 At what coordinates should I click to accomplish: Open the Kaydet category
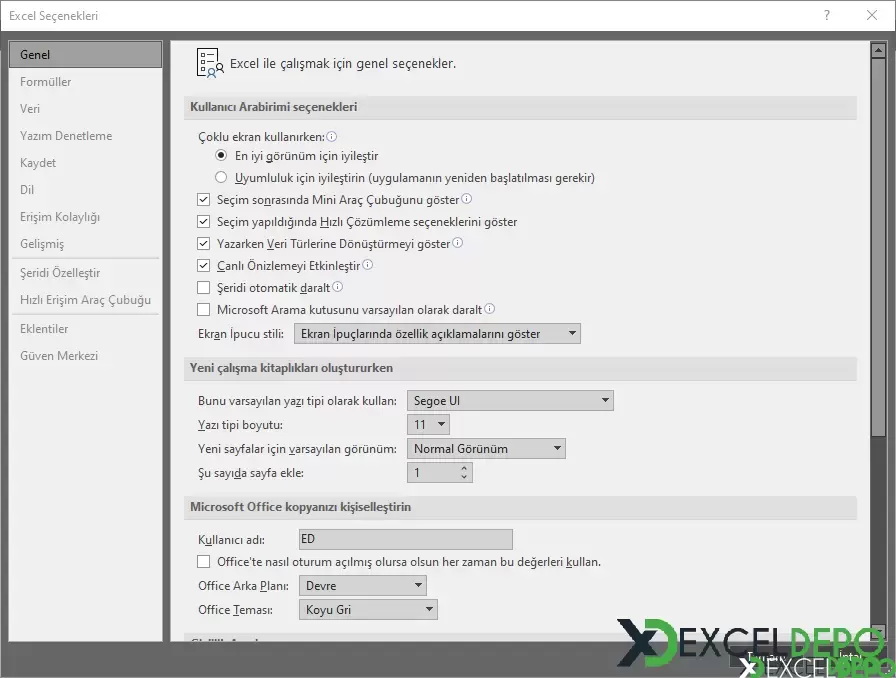pos(86,163)
